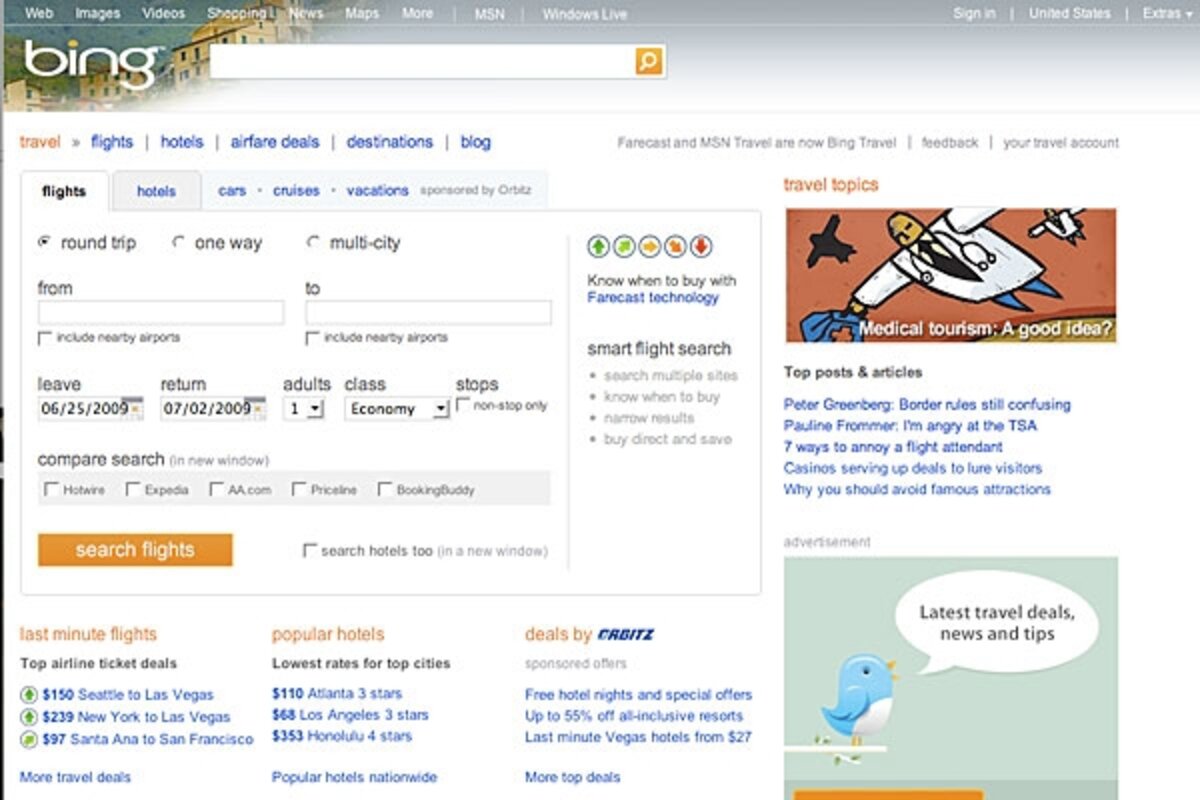Open the leave date calendar icon
Image resolution: width=1200 pixels, height=800 pixels.
coord(136,408)
